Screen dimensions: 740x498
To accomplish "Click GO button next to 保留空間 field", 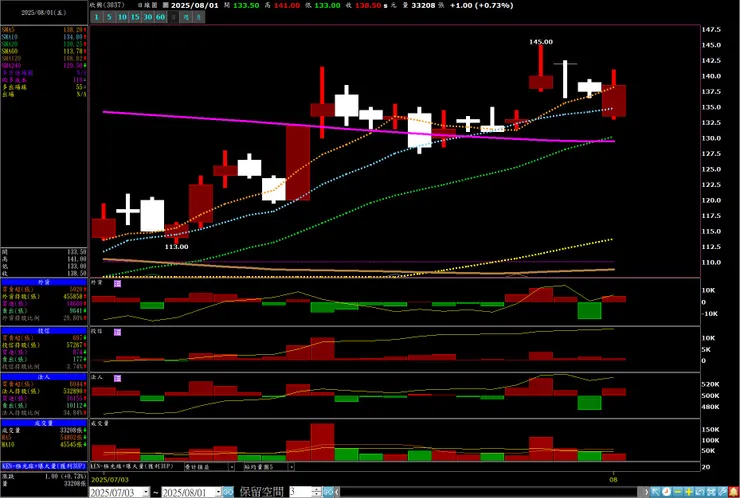I will tap(328, 492).
